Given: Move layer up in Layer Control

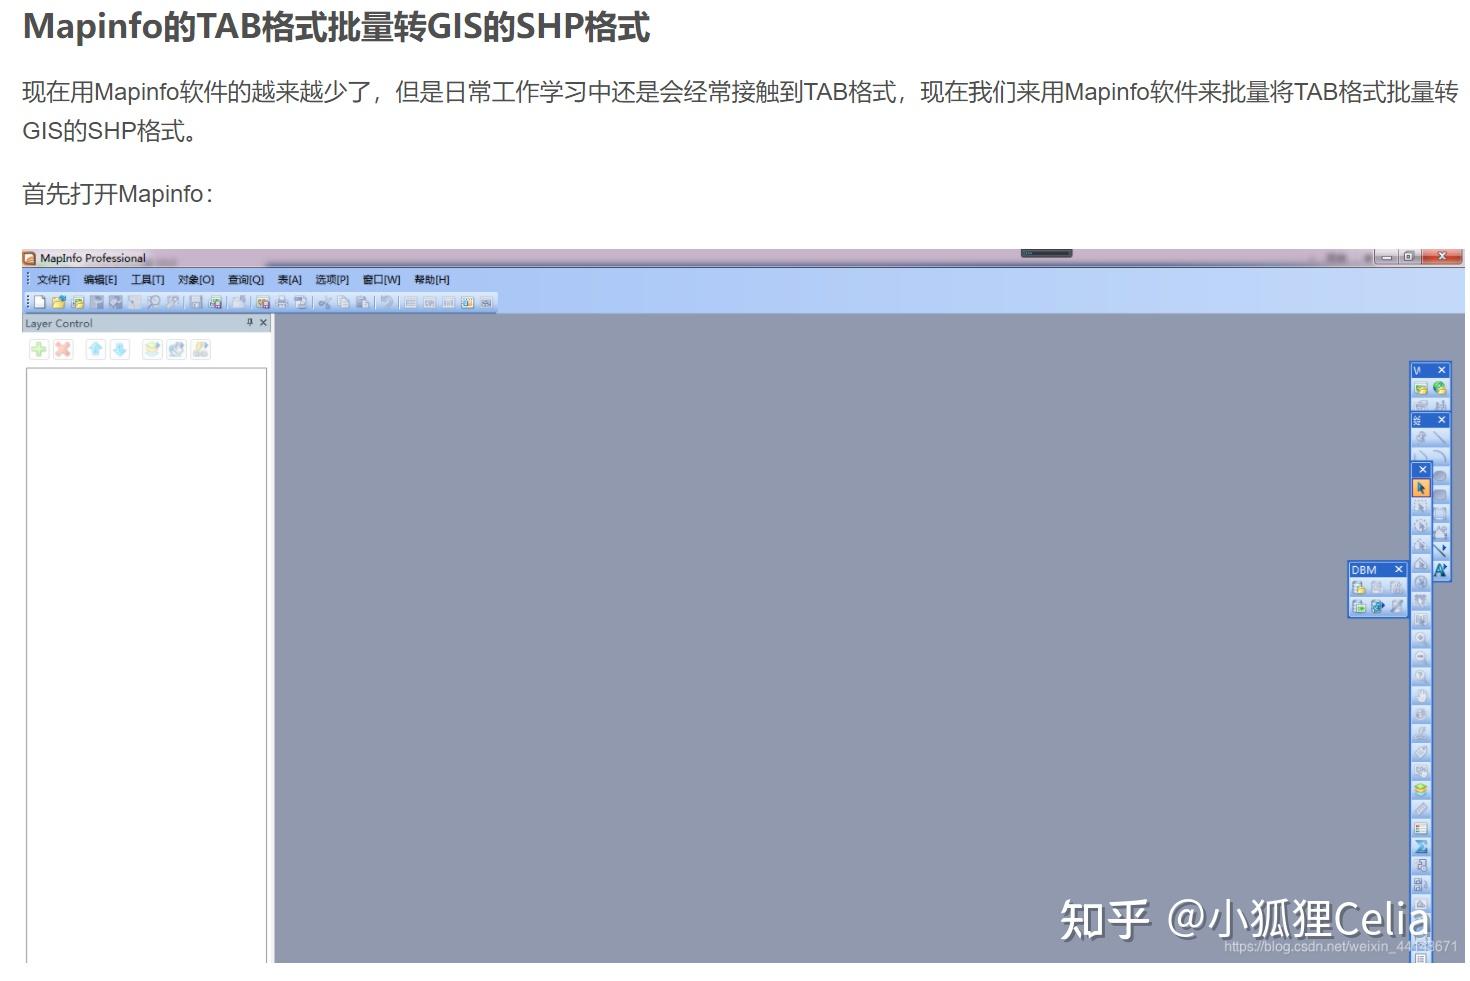Looking at the screenshot, I should (96, 349).
